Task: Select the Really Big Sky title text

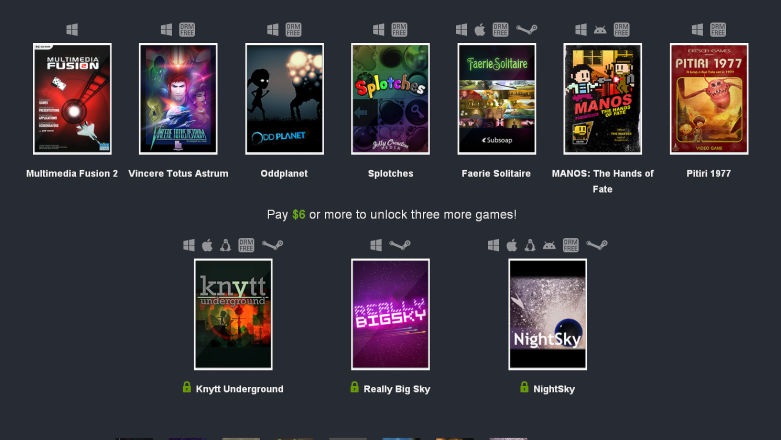Action: [397, 389]
